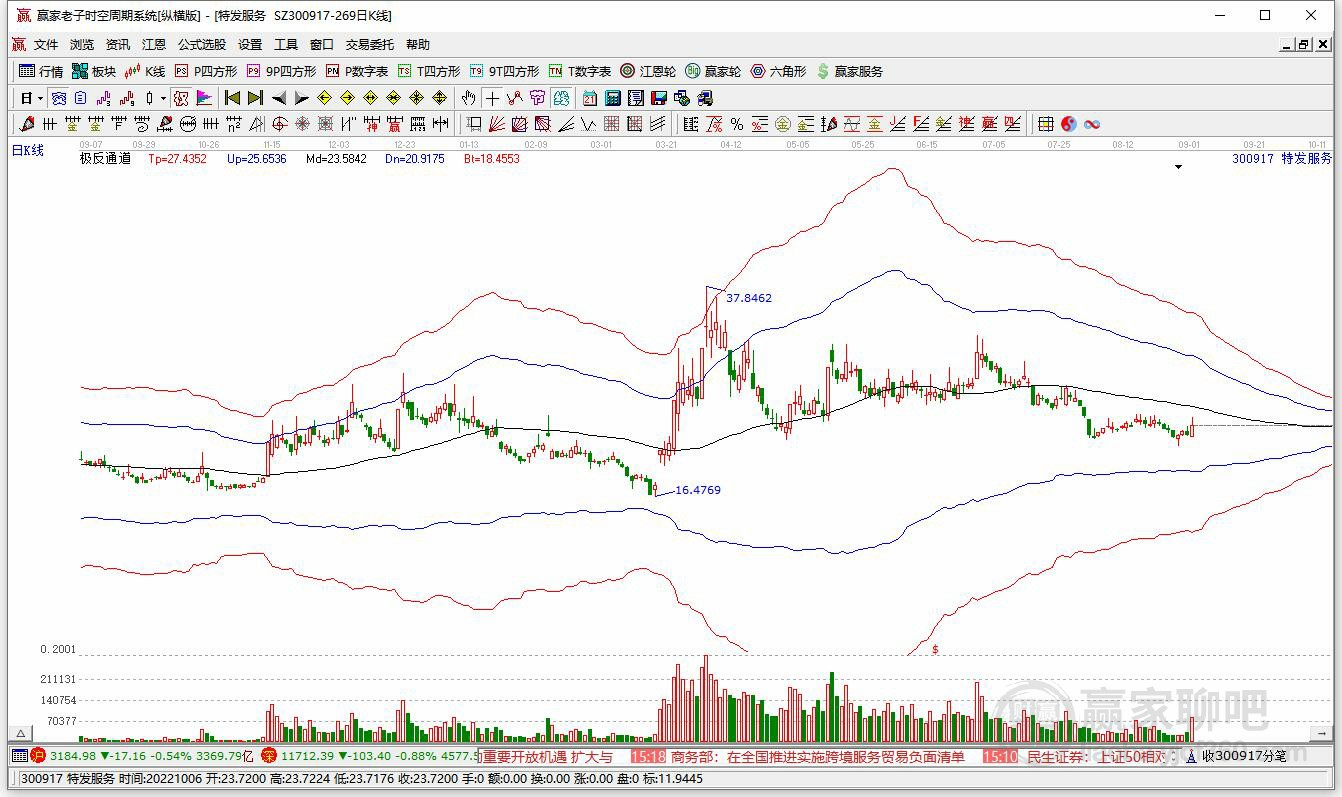This screenshot has width=1342, height=797.
Task: Open the T数字表 tool
Action: tap(580, 71)
